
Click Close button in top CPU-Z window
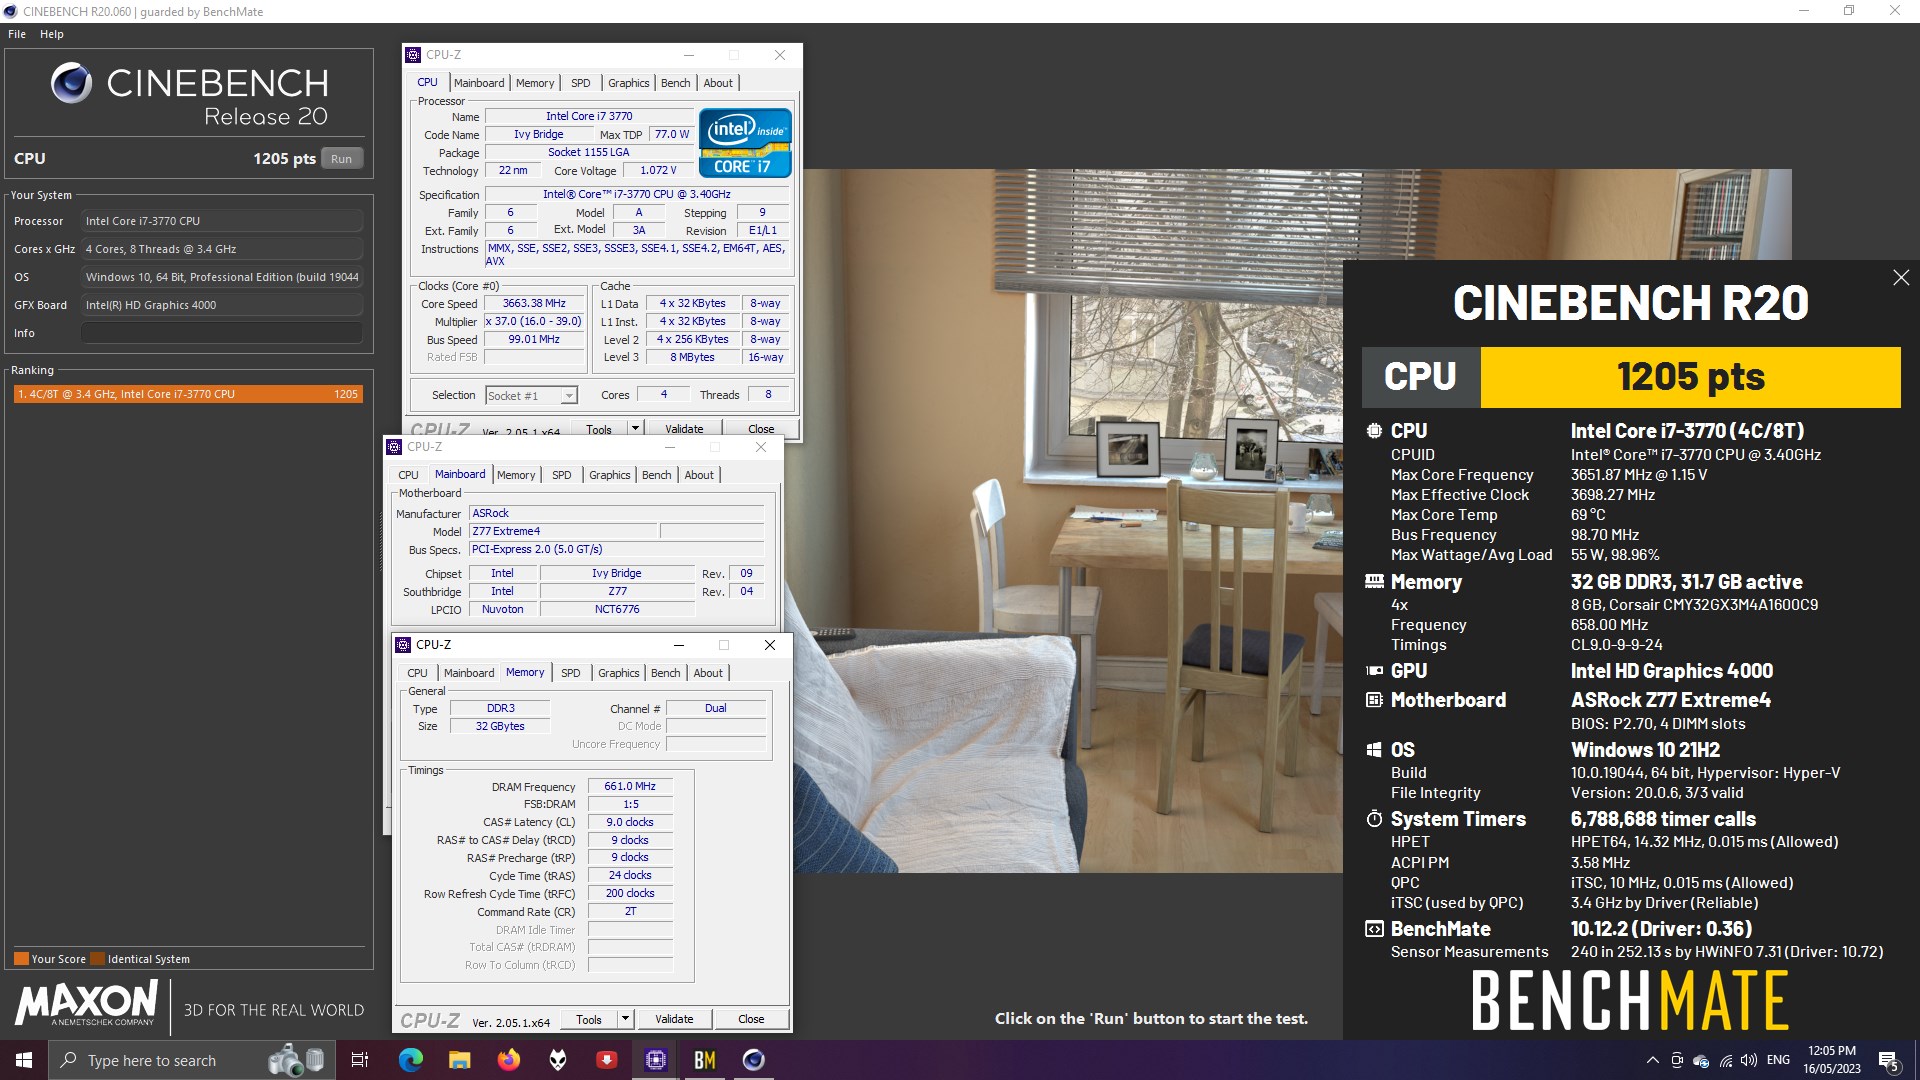[761, 429]
